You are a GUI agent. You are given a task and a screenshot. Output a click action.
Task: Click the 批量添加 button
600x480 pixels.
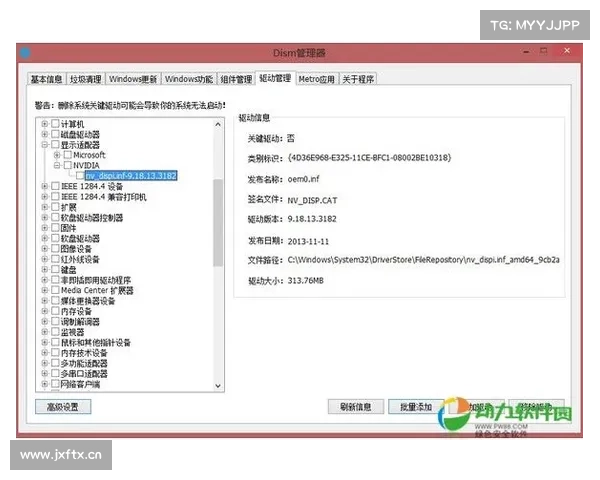pyautogui.click(x=416, y=407)
